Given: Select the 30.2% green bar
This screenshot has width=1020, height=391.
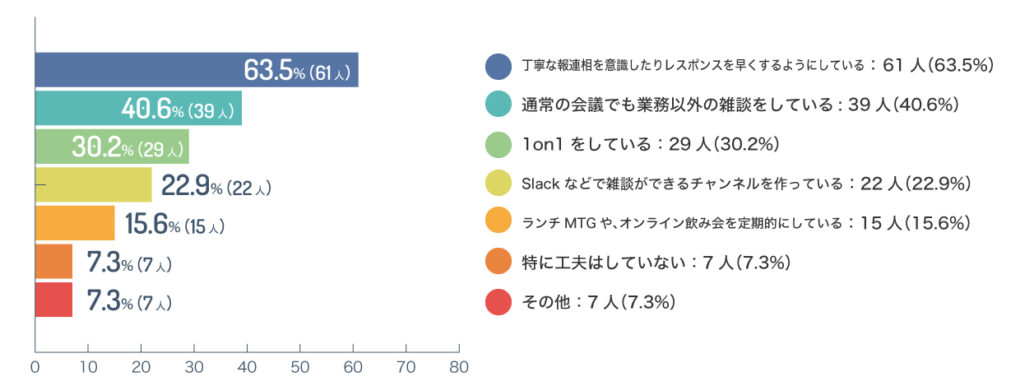Looking at the screenshot, I should pyautogui.click(x=112, y=146).
